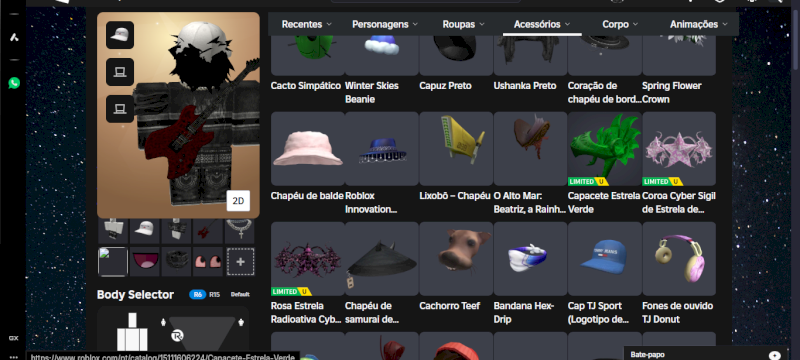Click the add-item plus slot
The height and width of the screenshot is (360, 800).
240,262
